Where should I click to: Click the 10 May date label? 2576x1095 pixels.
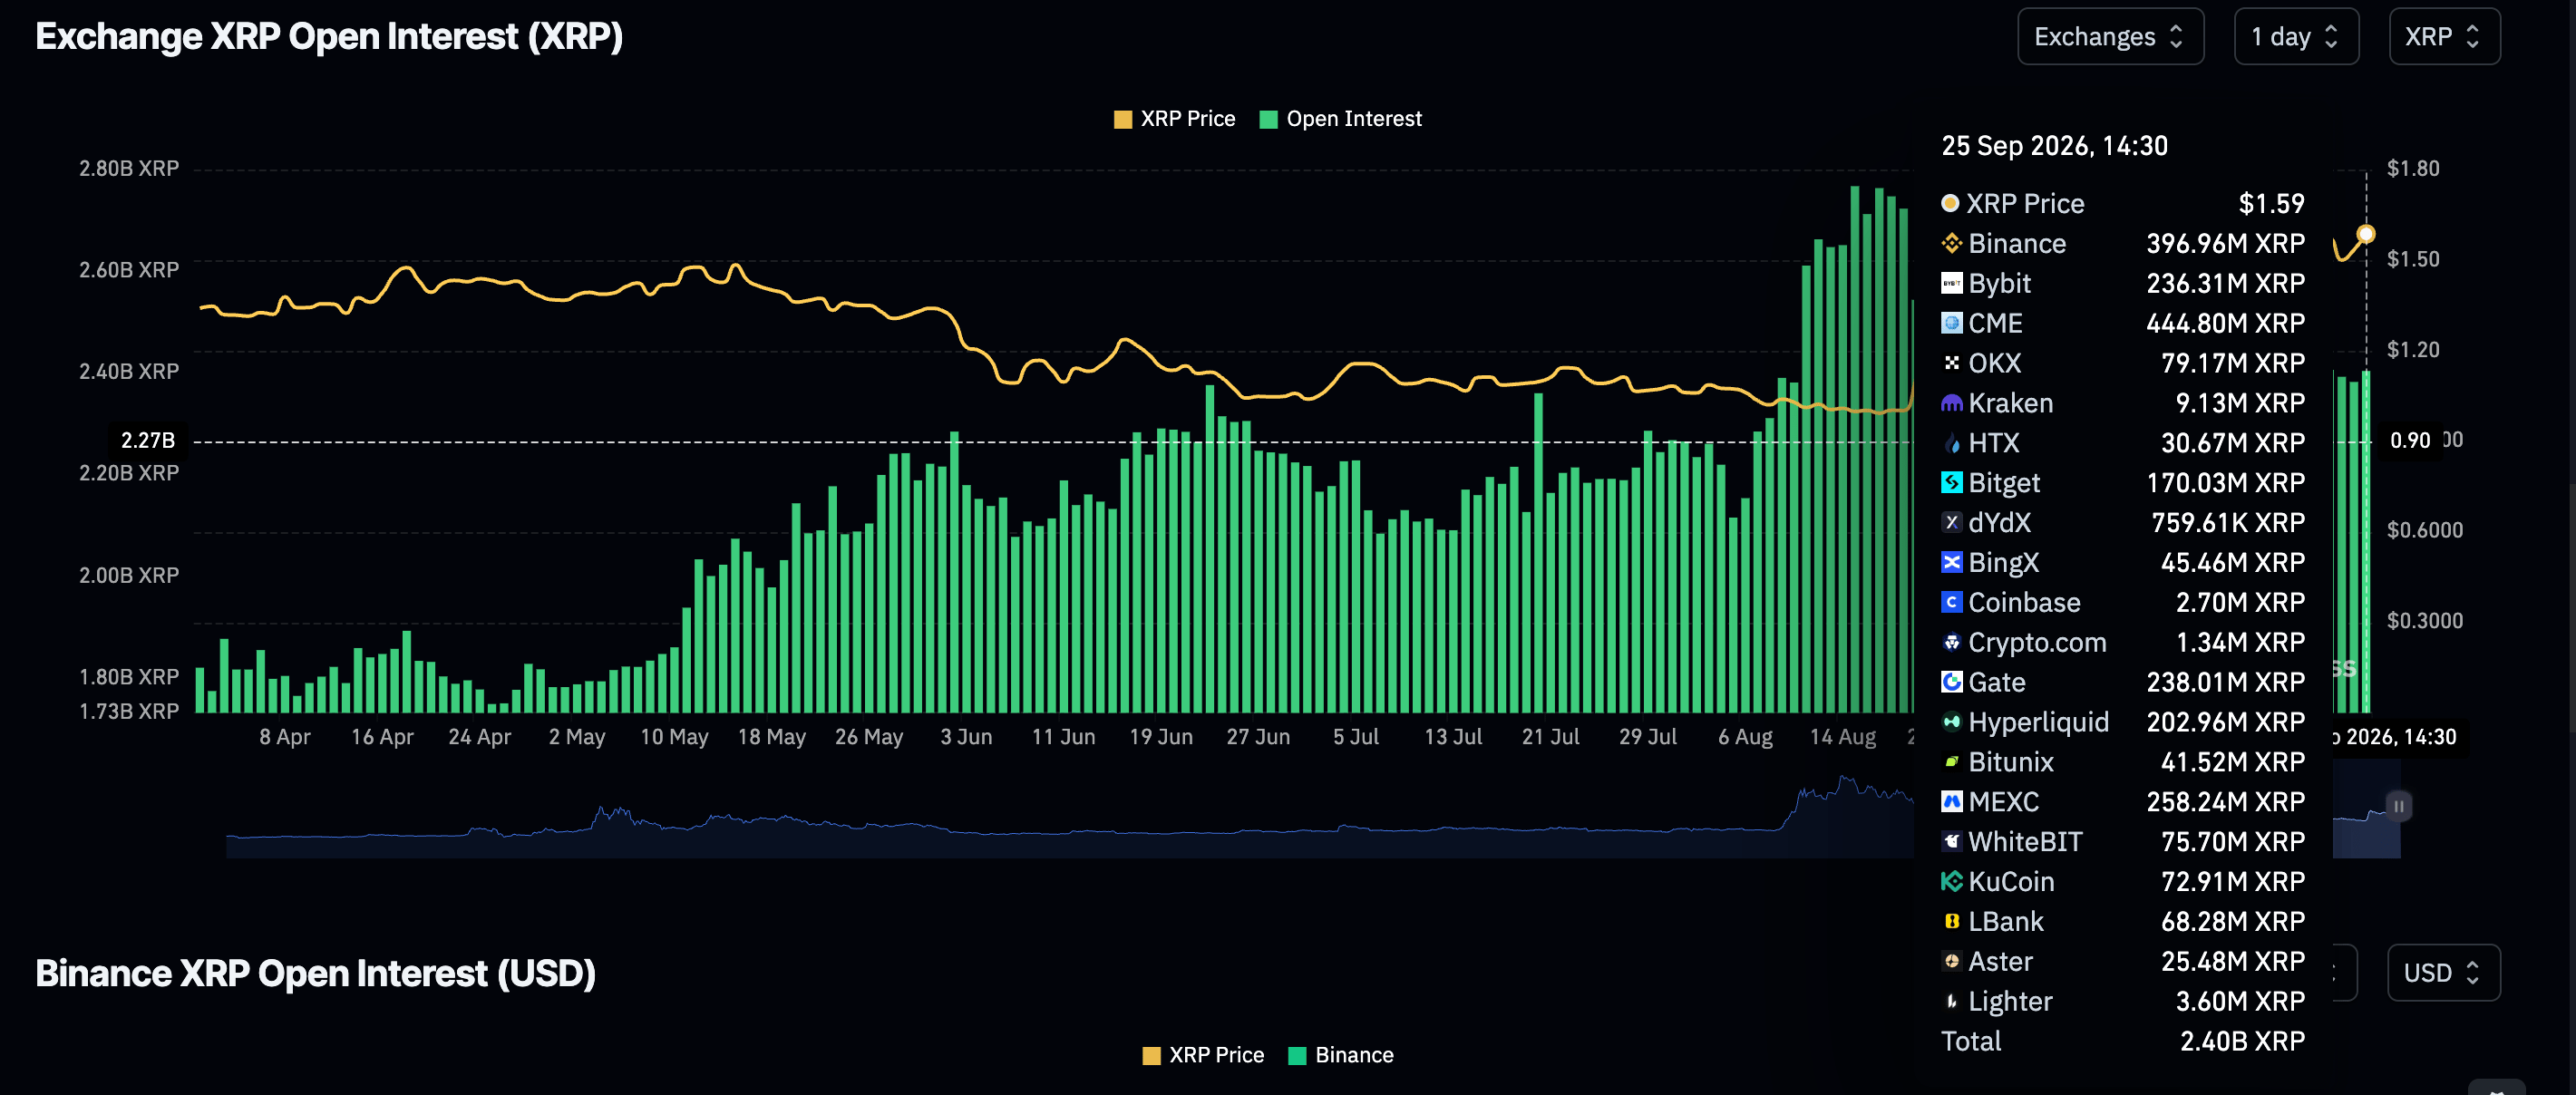pos(674,737)
